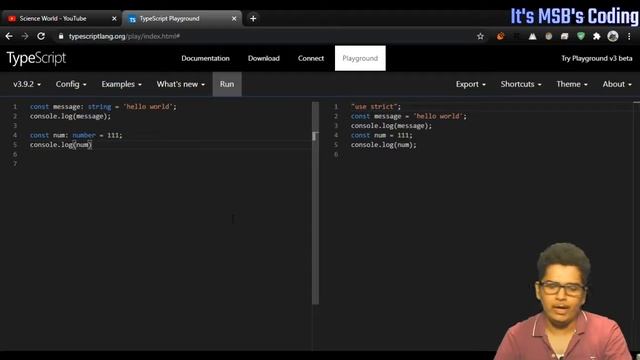Image resolution: width=640 pixels, height=360 pixels.
Task: Click 'console.log(message);' in the left editor
Action: point(70,116)
